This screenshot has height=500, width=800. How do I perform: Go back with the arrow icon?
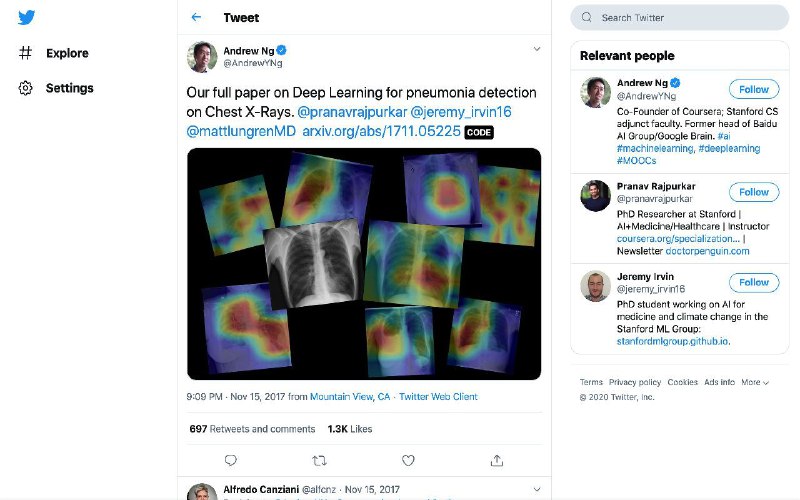196,17
